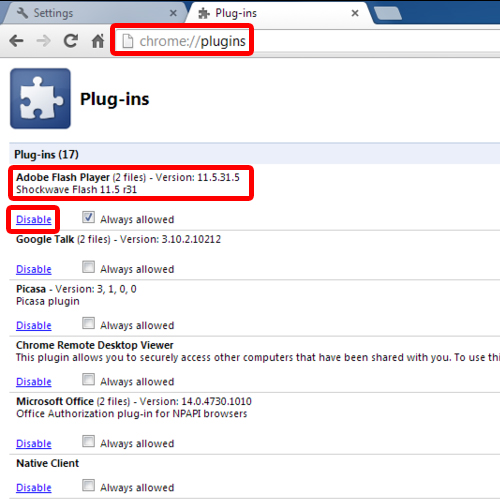The width and height of the screenshot is (500, 500).
Task: Disable the Picasa plug-in
Action: tap(34, 325)
